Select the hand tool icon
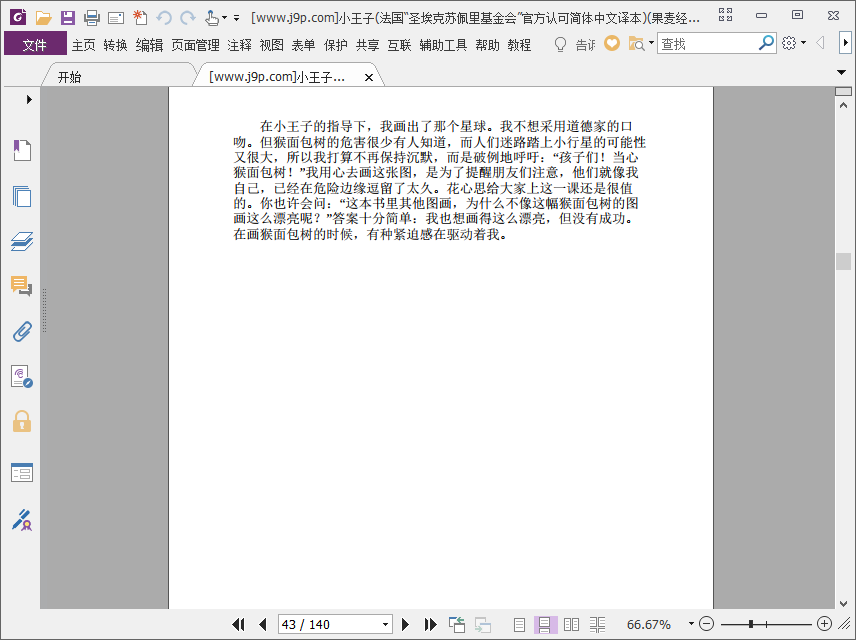Image resolution: width=856 pixels, height=640 pixels. [x=212, y=18]
